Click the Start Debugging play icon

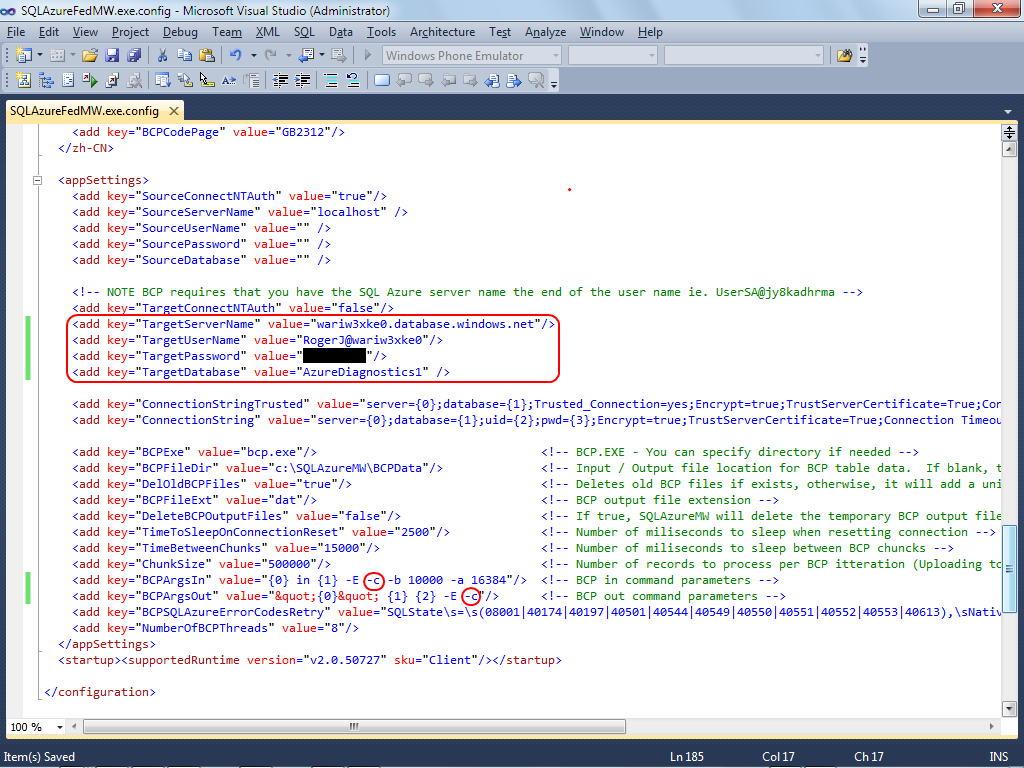[x=368, y=56]
